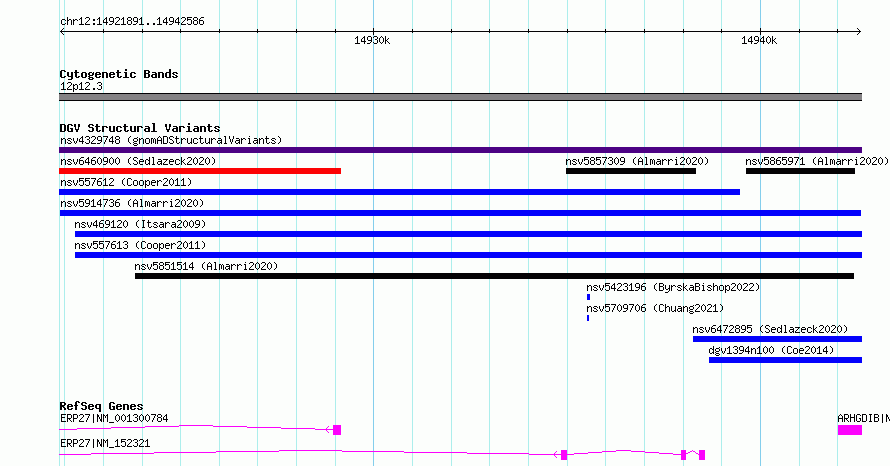Image resolution: width=890 pixels, height=466 pixels.
Task: Open nsv6472895 (Sedlazeck2020) label
Action: pos(770,329)
